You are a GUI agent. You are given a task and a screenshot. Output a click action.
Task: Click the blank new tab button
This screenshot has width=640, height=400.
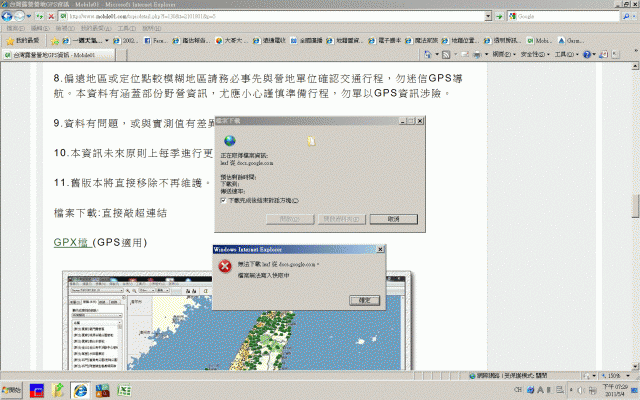tap(122, 55)
